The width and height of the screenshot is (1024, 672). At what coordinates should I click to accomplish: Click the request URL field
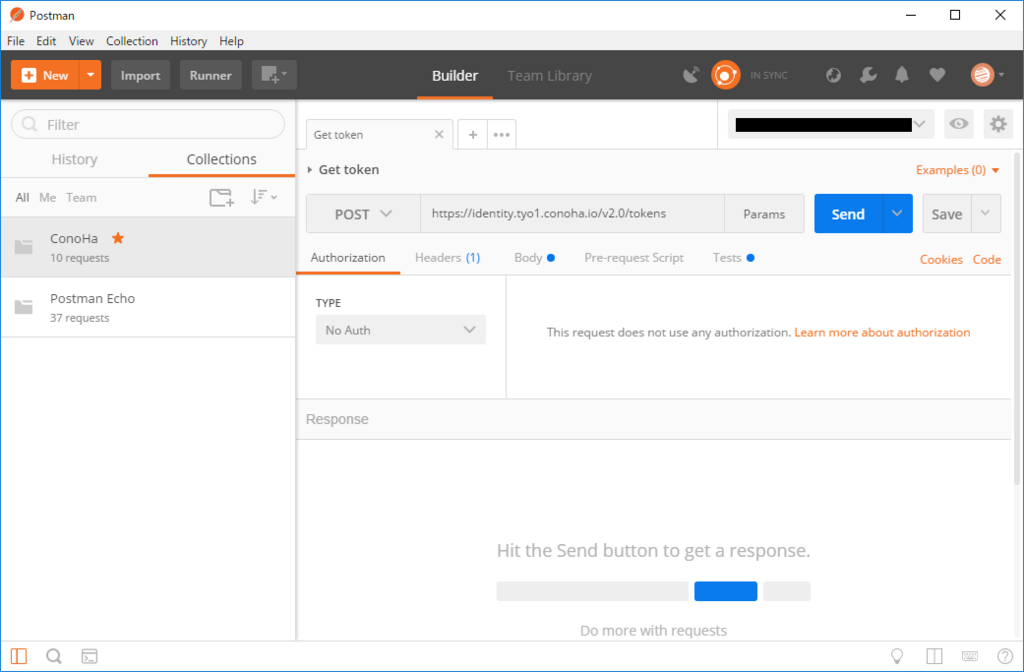[572, 214]
